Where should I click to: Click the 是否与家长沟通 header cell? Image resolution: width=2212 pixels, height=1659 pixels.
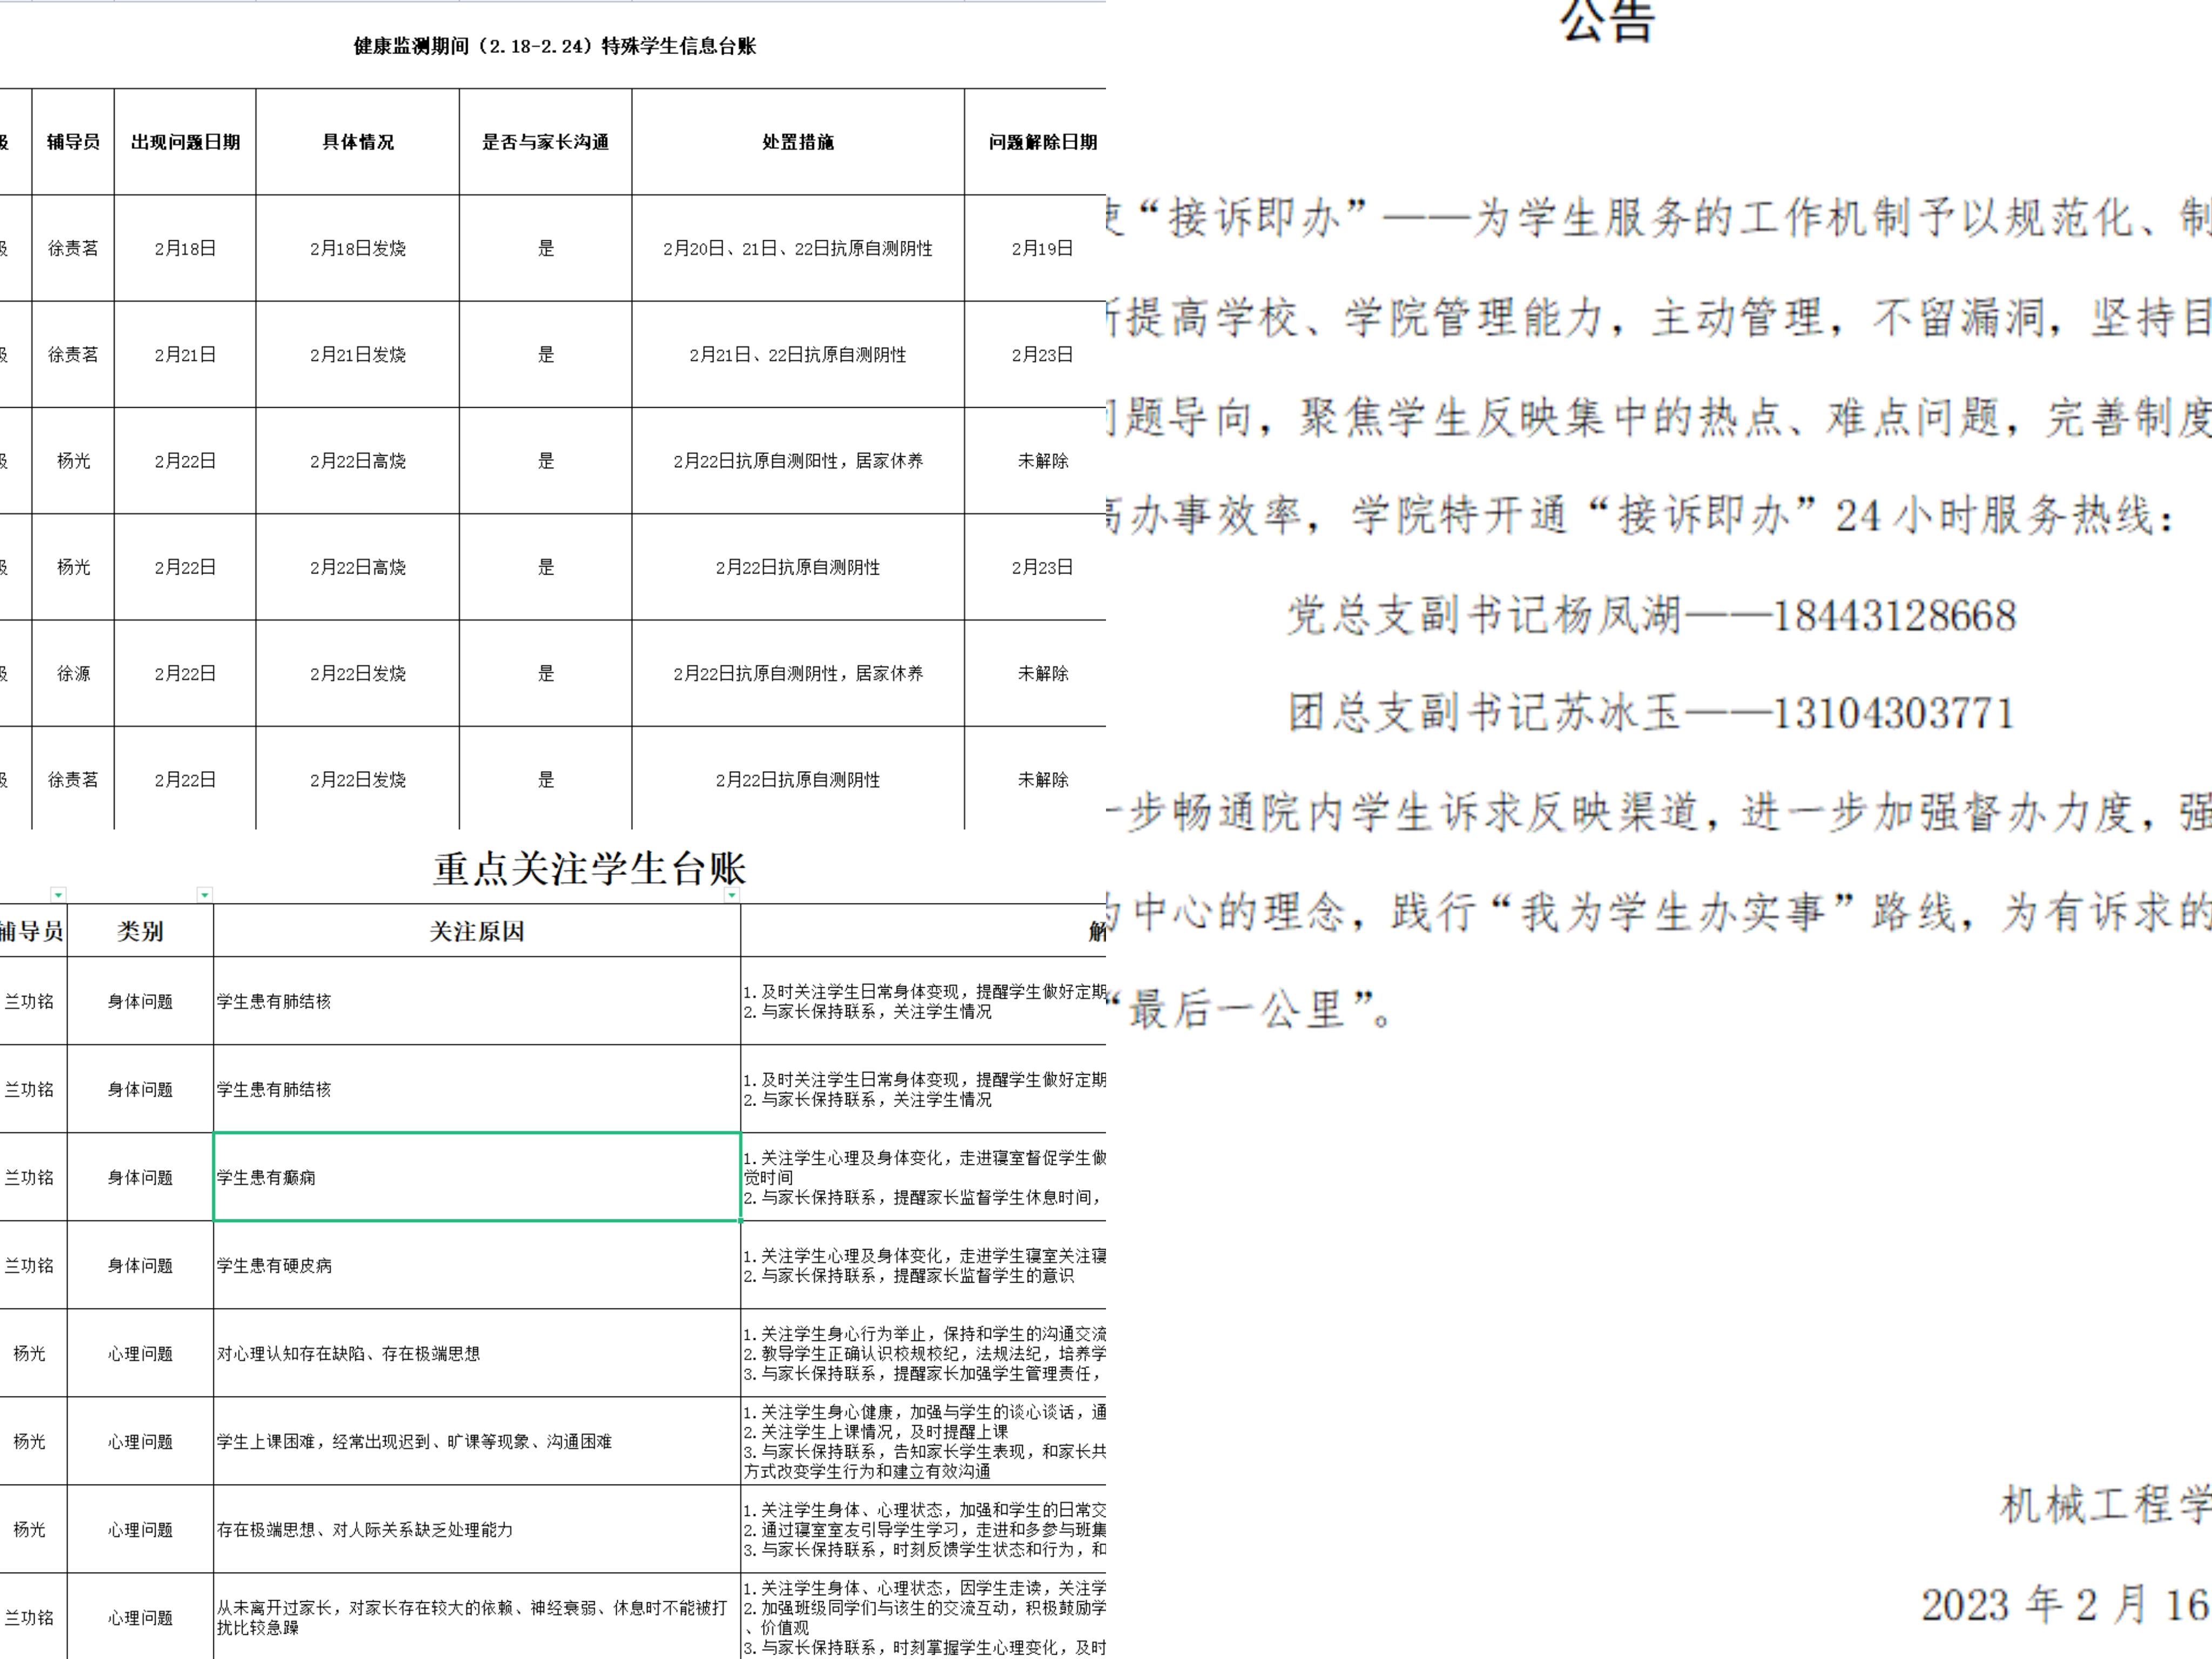click(546, 142)
